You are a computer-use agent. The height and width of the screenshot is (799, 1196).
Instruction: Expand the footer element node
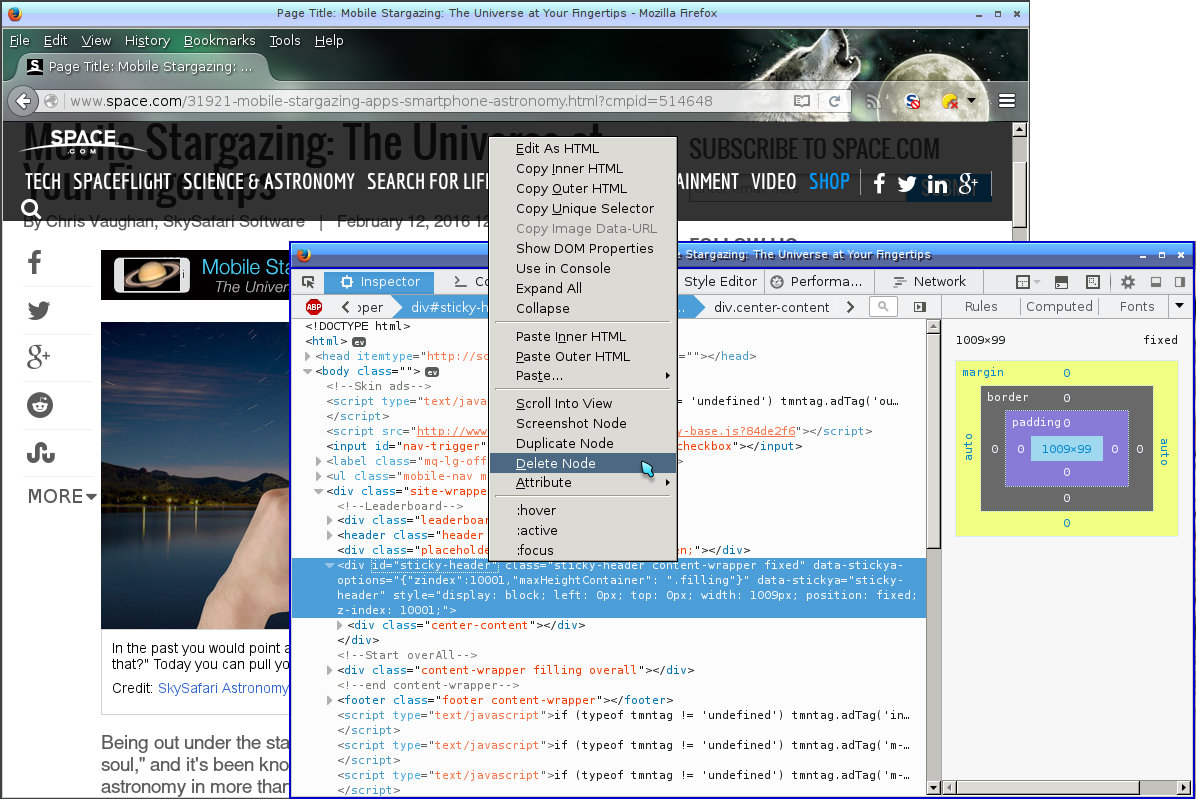tap(330, 700)
